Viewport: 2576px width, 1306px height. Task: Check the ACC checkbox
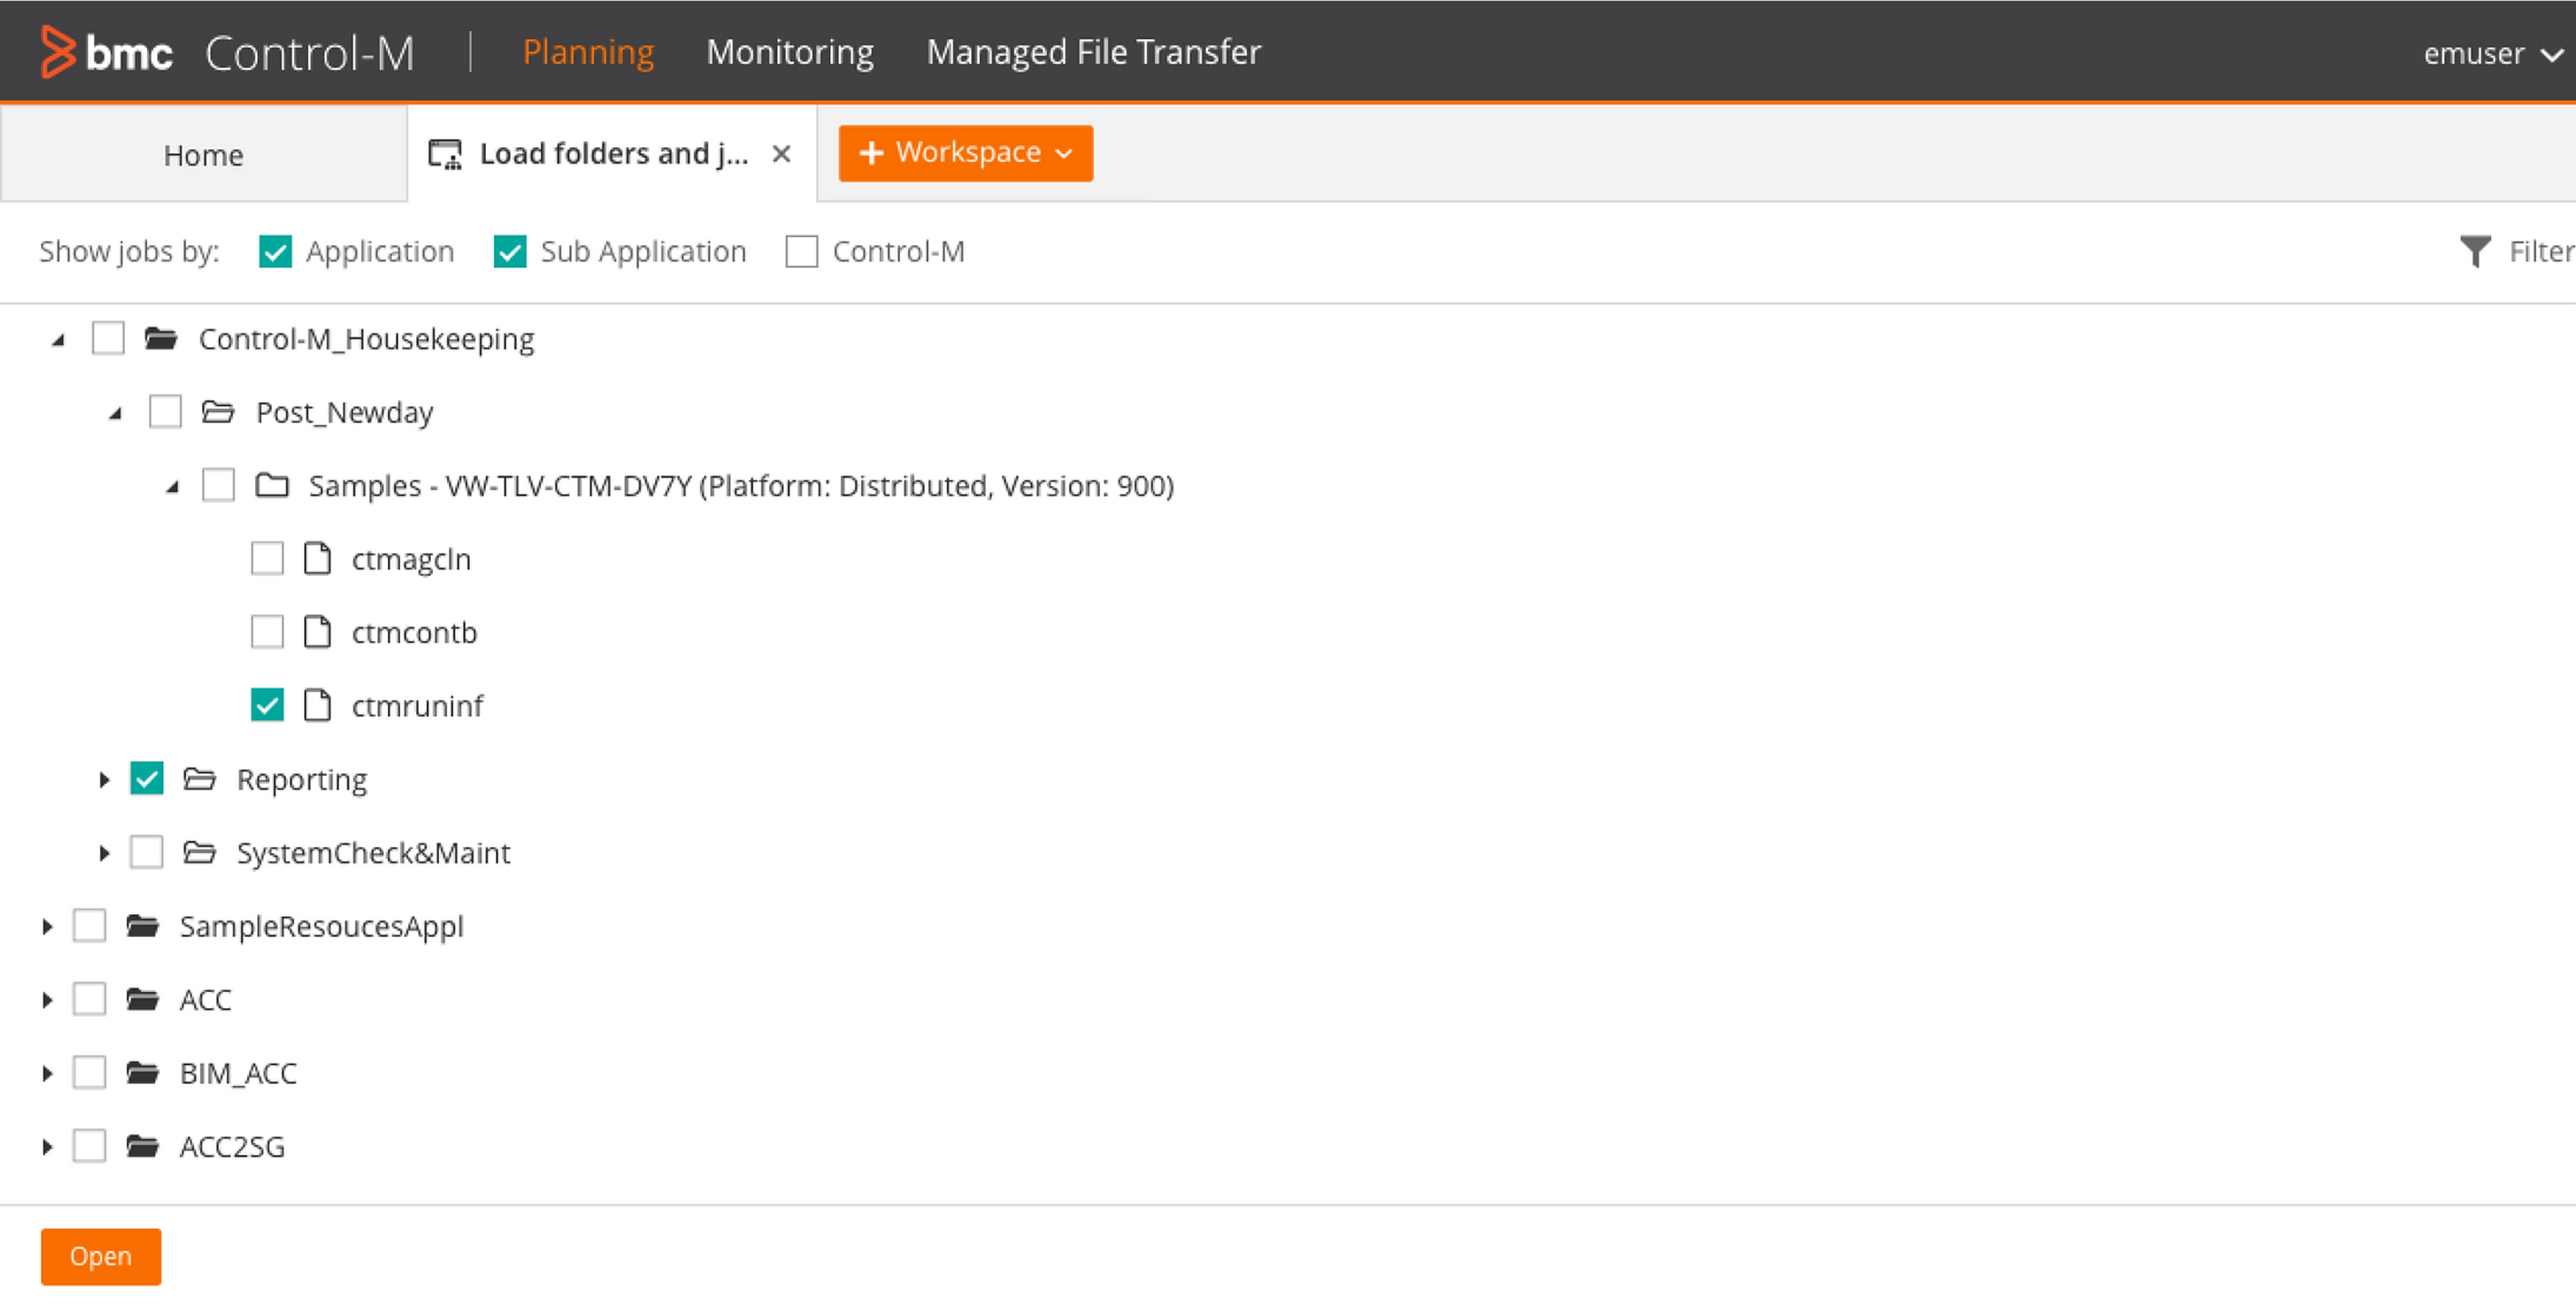(x=90, y=998)
